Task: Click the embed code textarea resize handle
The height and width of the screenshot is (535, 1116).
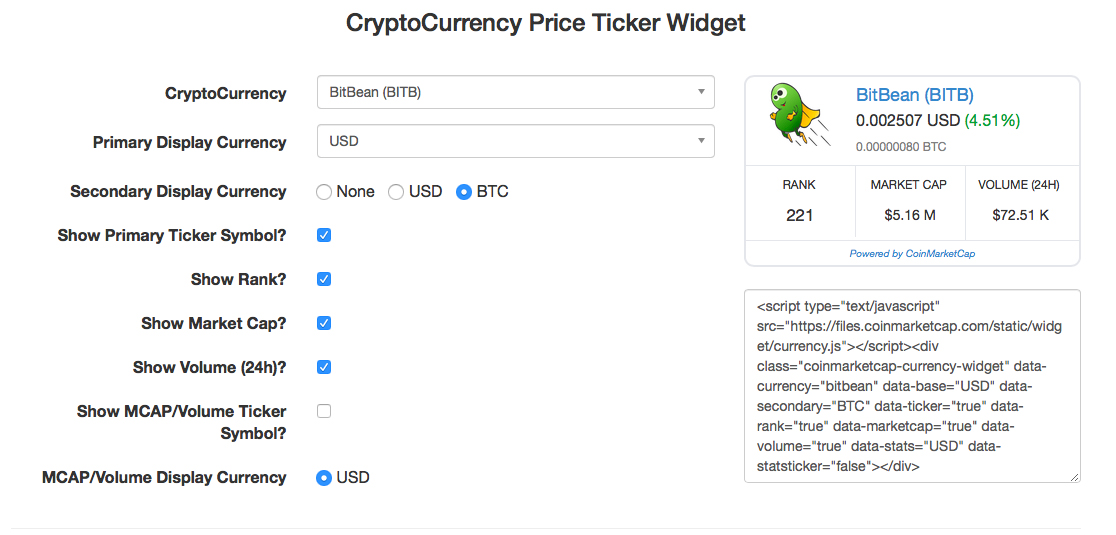Action: point(1074,477)
